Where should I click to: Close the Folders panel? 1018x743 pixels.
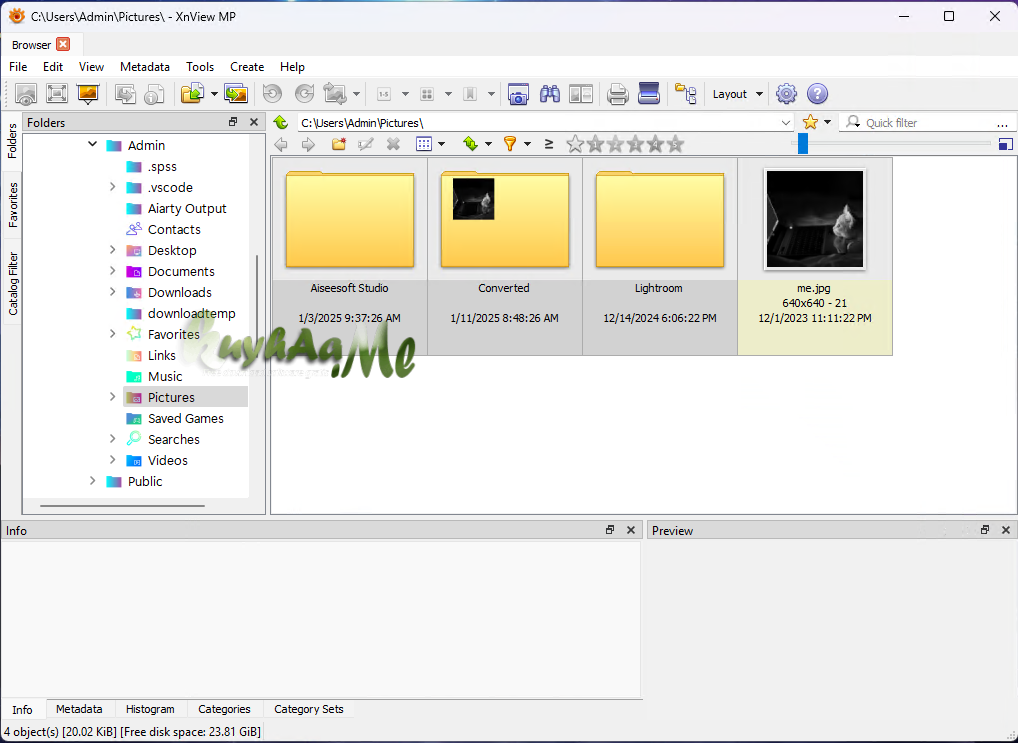tap(254, 122)
